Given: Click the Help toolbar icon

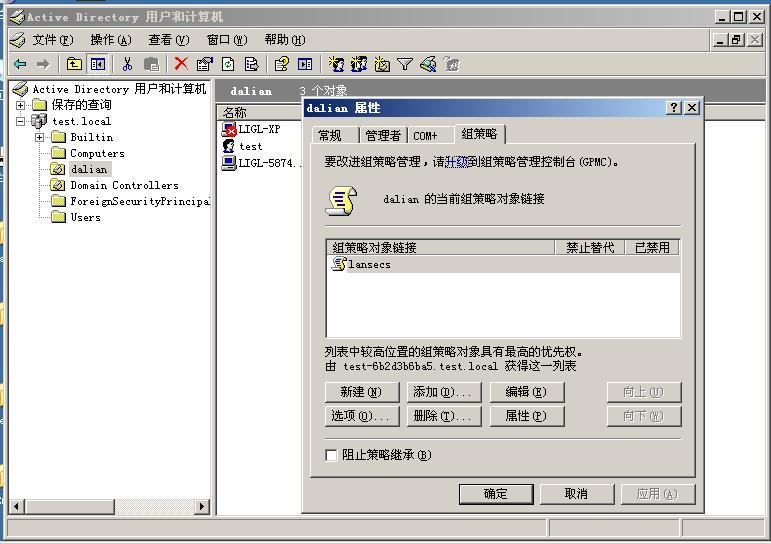Looking at the screenshot, I should tap(281, 64).
